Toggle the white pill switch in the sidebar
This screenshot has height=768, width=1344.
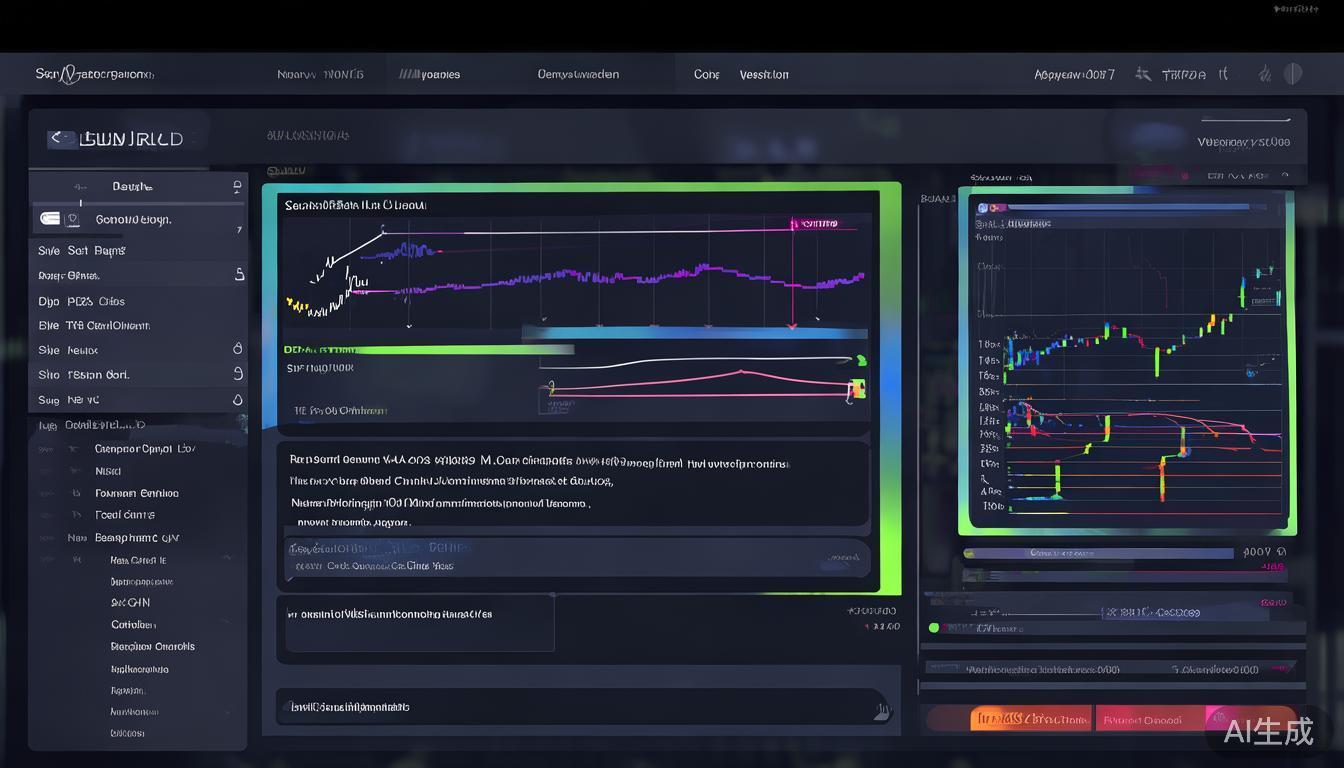point(50,219)
